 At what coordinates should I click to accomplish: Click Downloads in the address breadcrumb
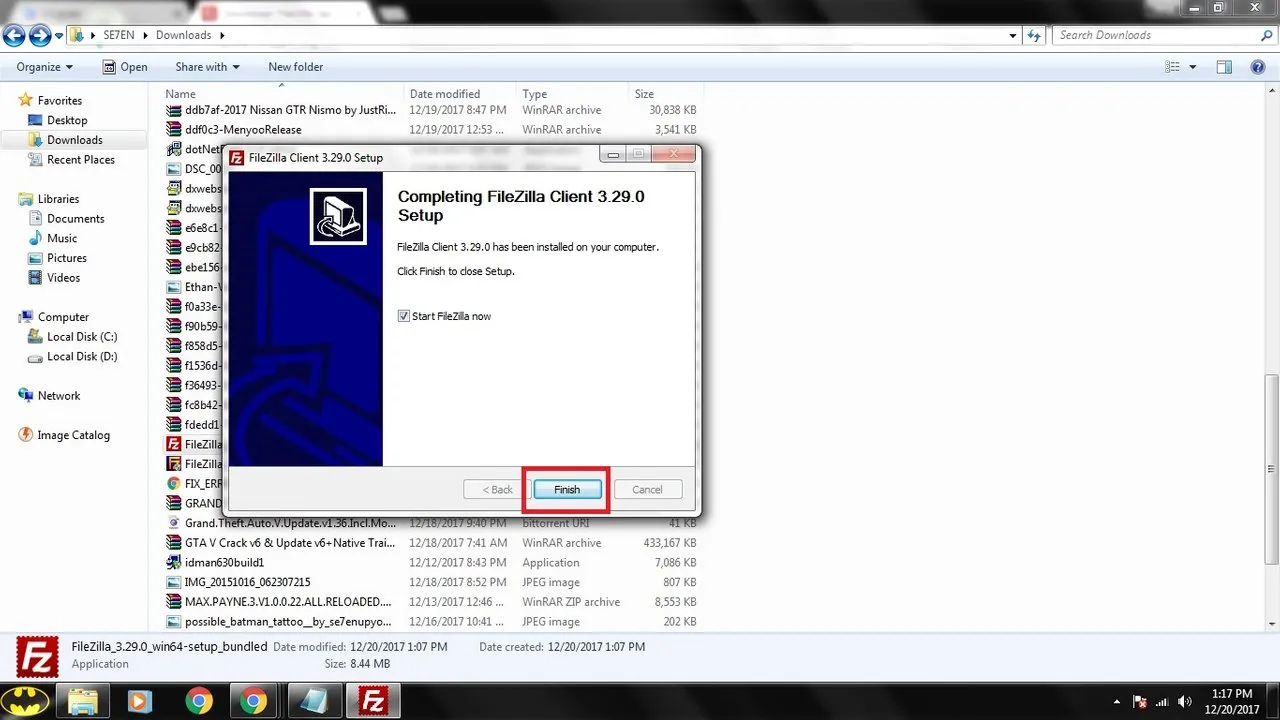tap(183, 35)
